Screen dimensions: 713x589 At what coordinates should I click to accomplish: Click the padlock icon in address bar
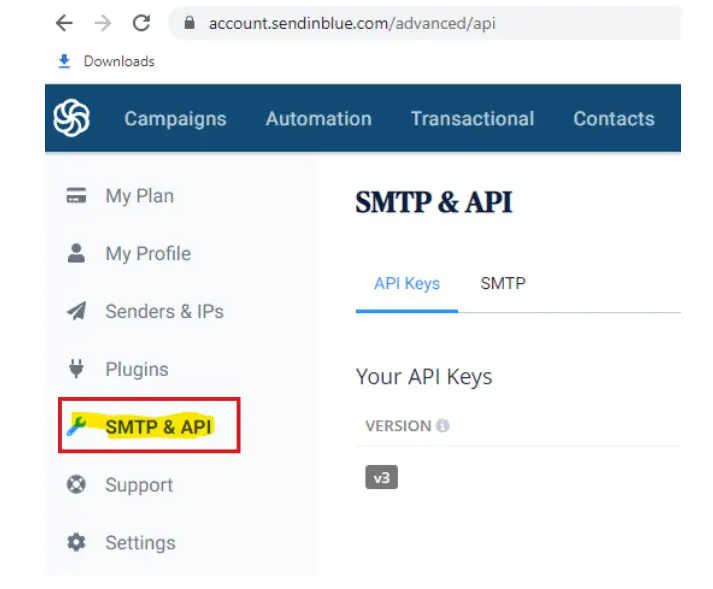190,22
